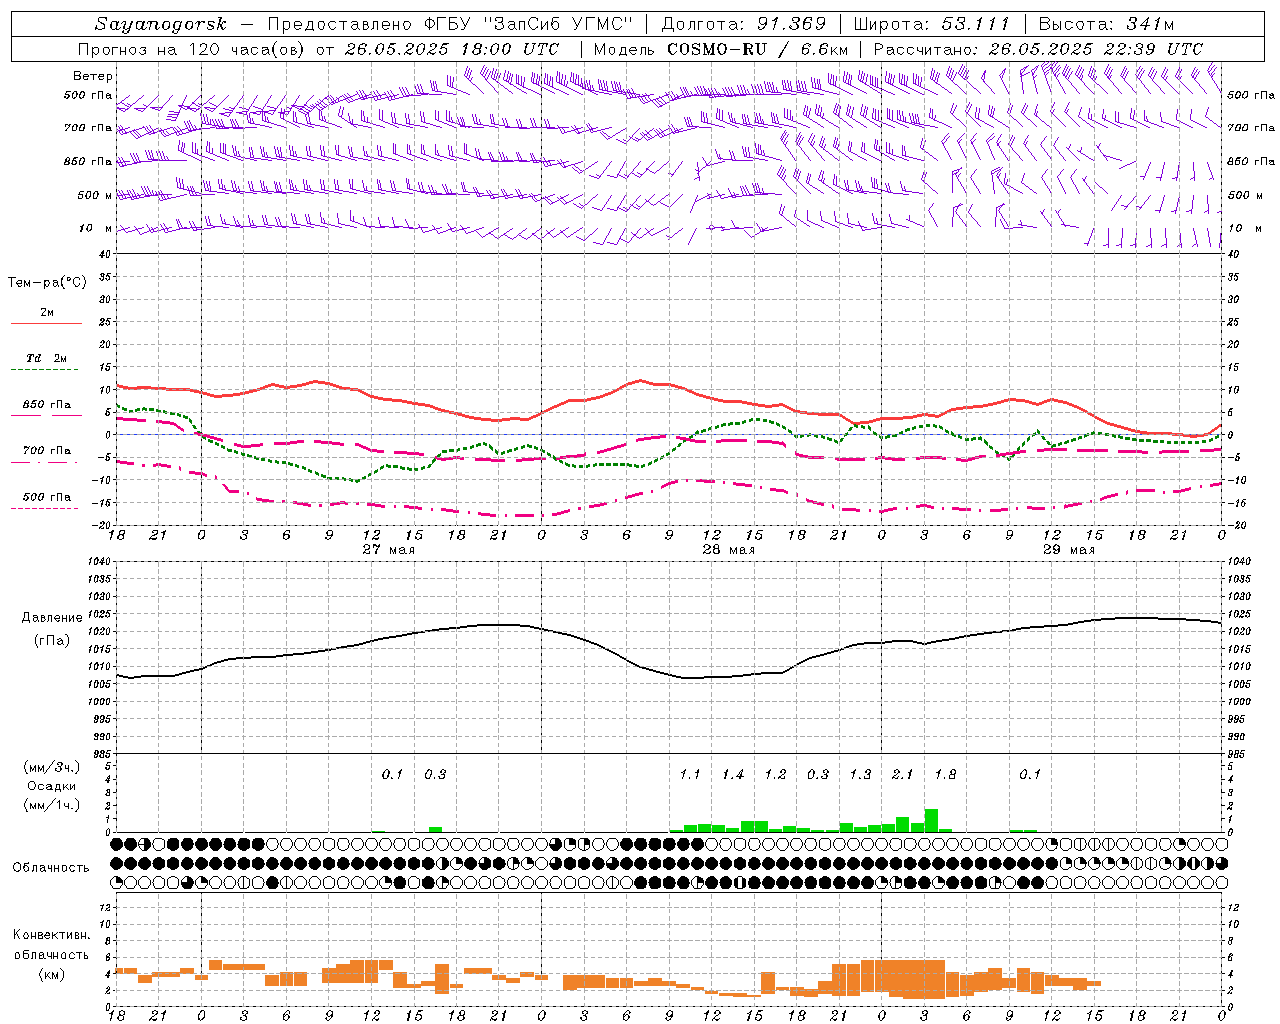Click the '(мм/3ч.)' precipitation unit label
This screenshot has width=1280, height=1024.
click(52, 767)
